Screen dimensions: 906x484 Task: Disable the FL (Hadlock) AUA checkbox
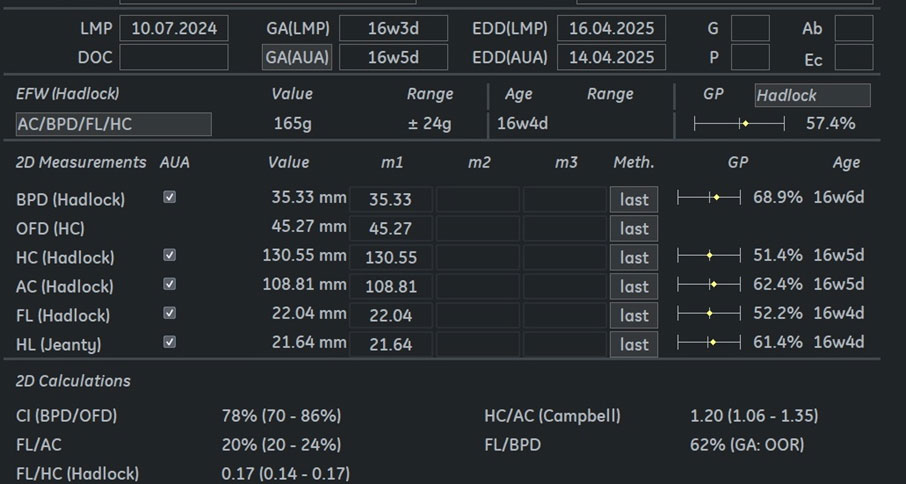169,314
